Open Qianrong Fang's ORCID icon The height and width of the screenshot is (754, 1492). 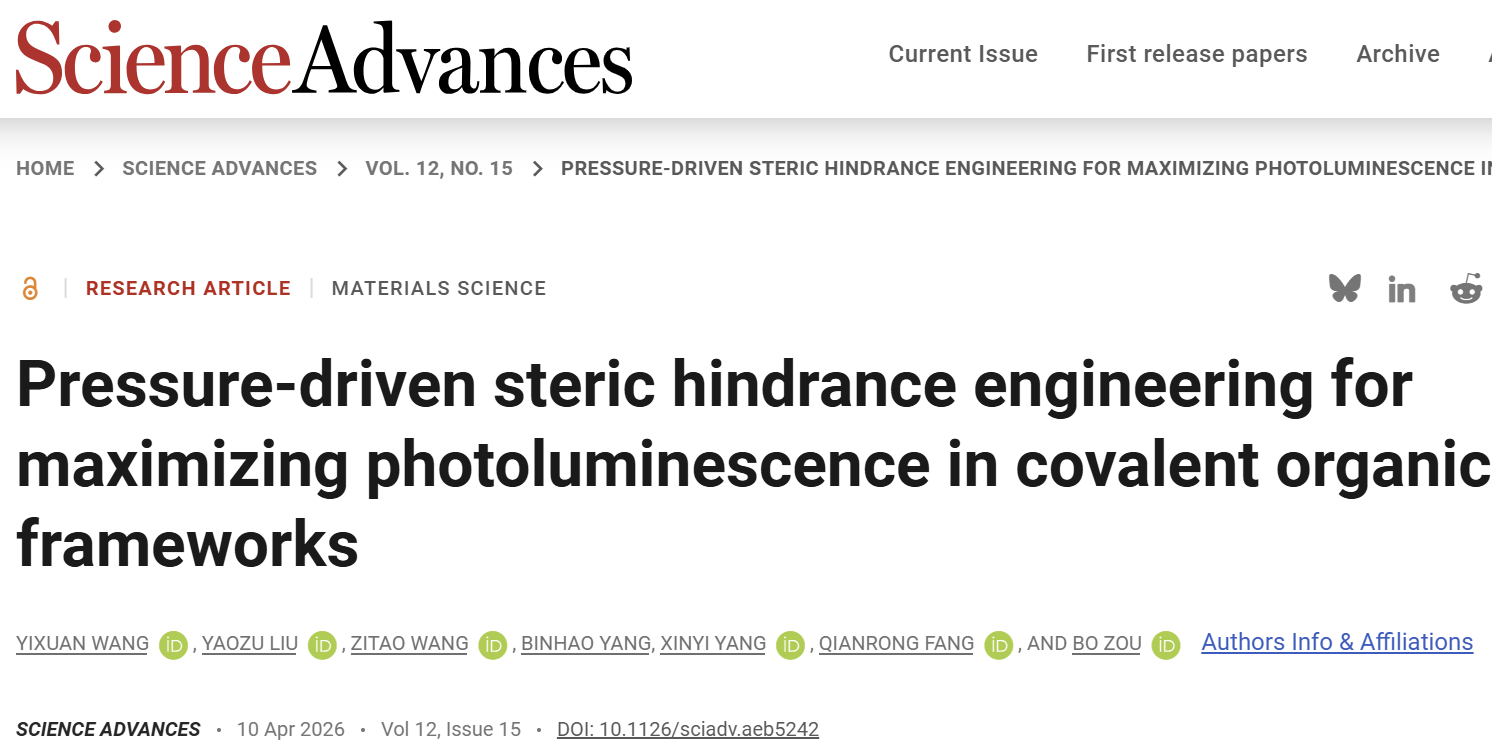(998, 645)
